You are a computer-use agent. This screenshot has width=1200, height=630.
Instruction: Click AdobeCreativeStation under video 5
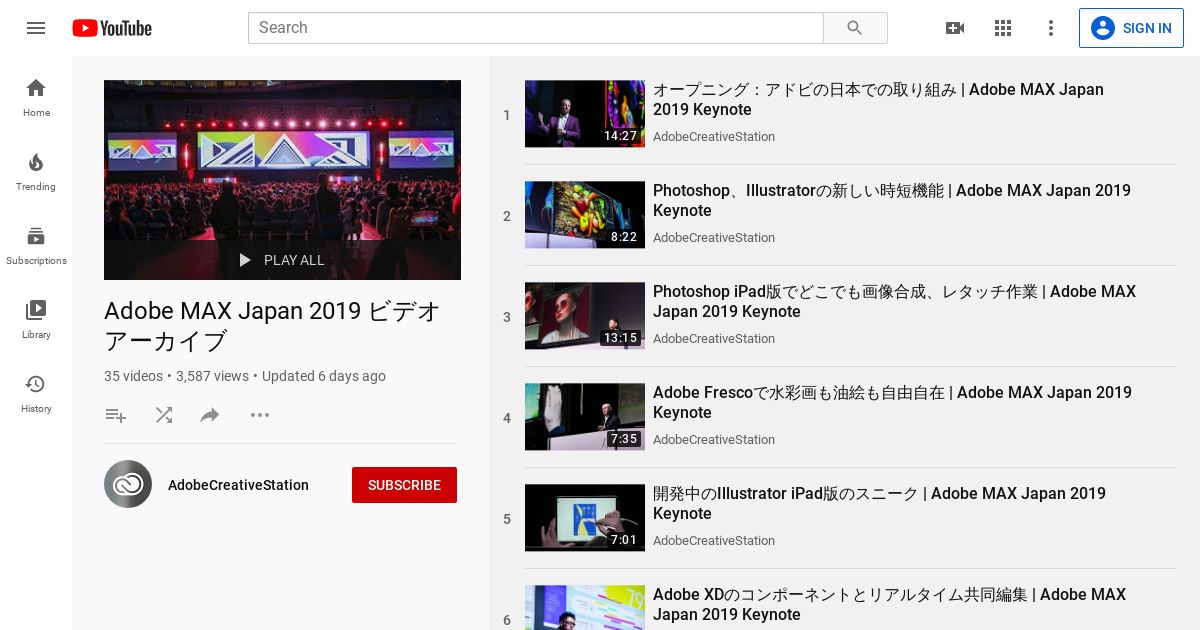714,540
